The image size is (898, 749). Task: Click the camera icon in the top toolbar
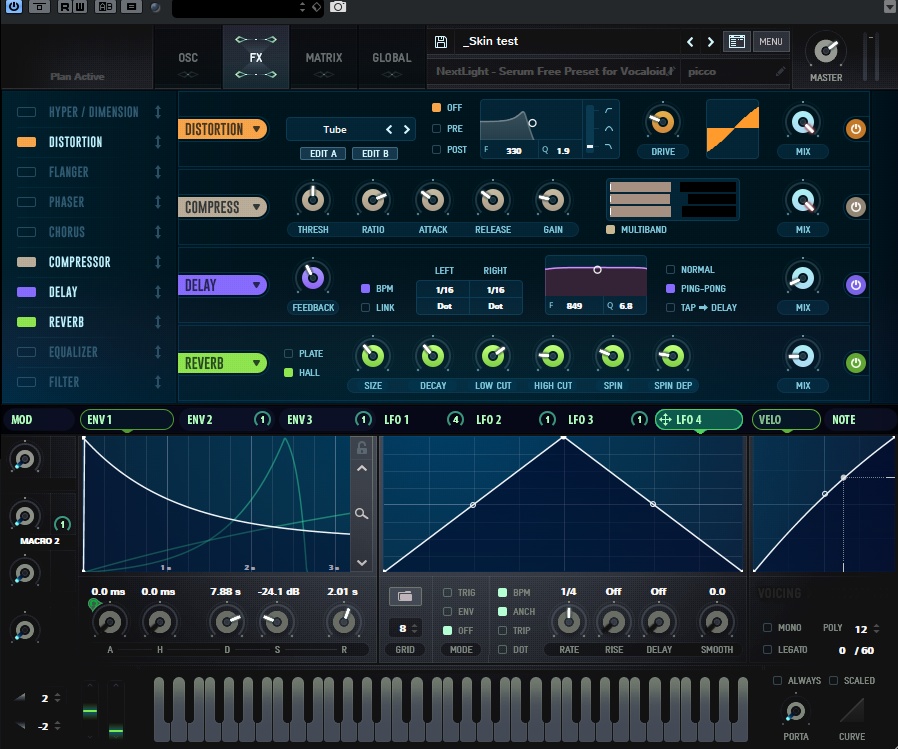(337, 7)
